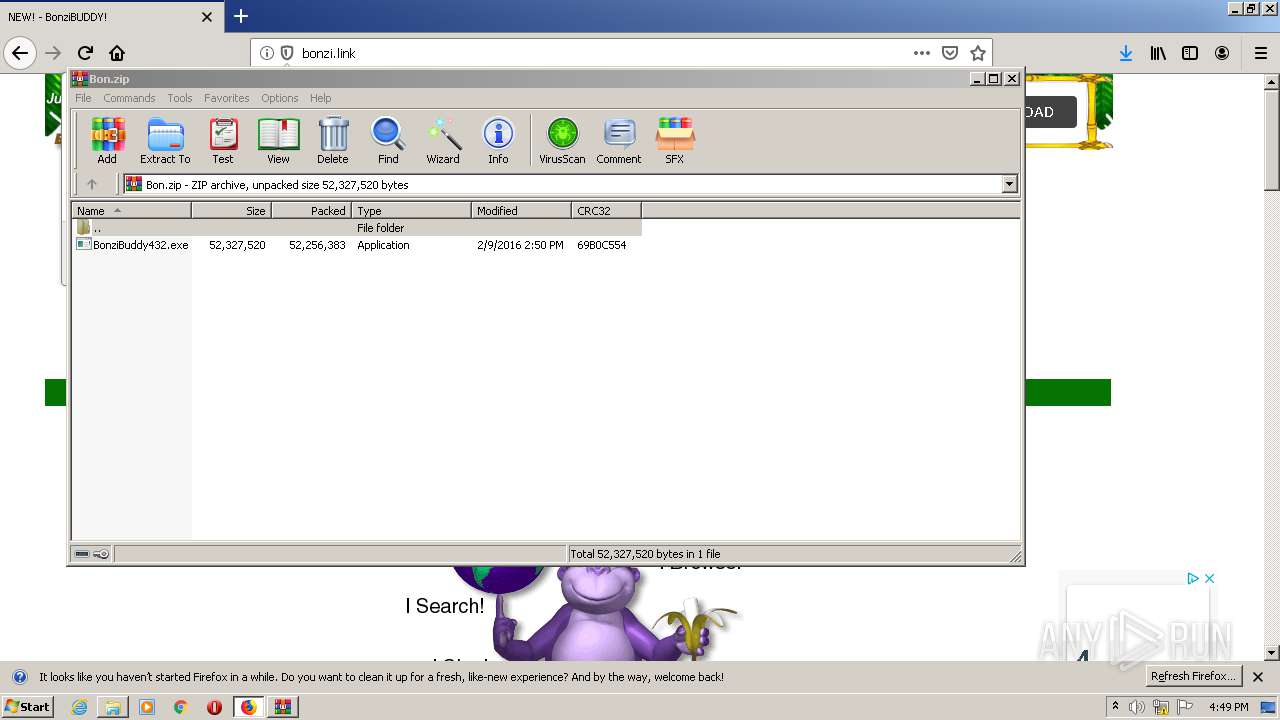Sort by Packed column header
The height and width of the screenshot is (720, 1280).
[x=311, y=211]
